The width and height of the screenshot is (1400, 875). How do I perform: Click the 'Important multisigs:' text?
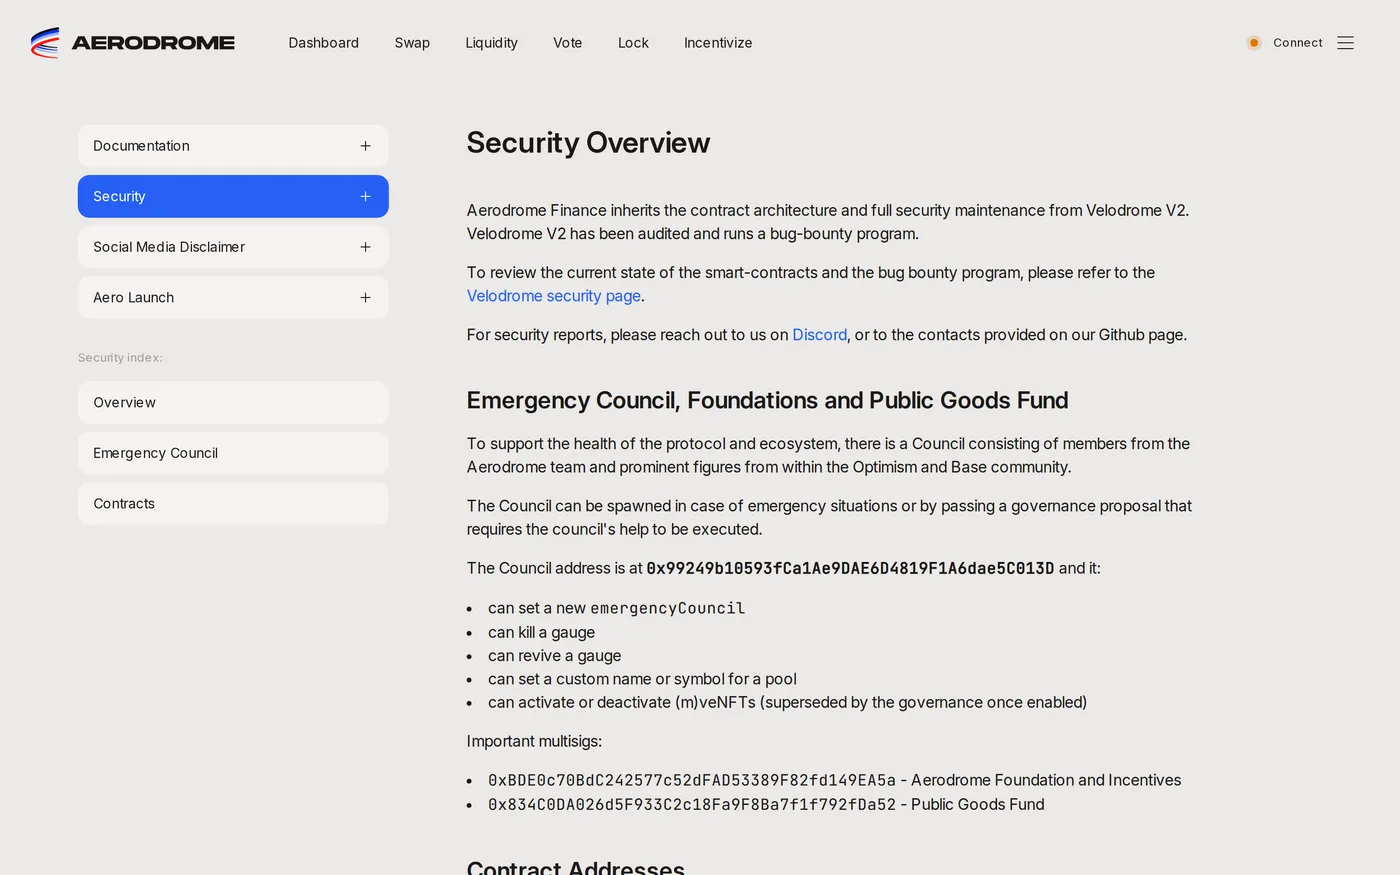pos(534,741)
